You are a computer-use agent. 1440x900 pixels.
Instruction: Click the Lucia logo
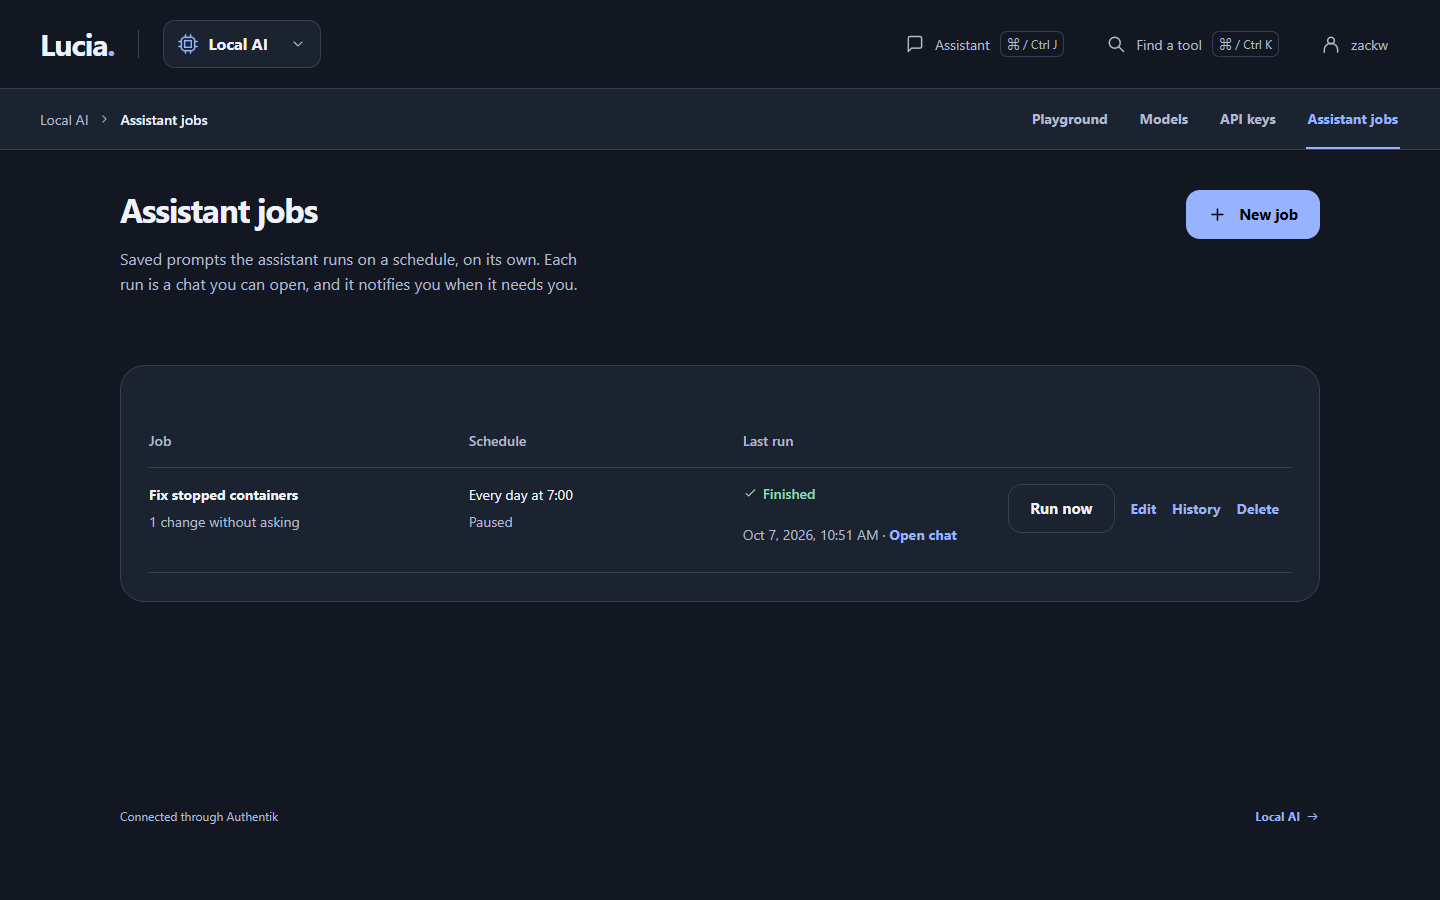click(78, 45)
